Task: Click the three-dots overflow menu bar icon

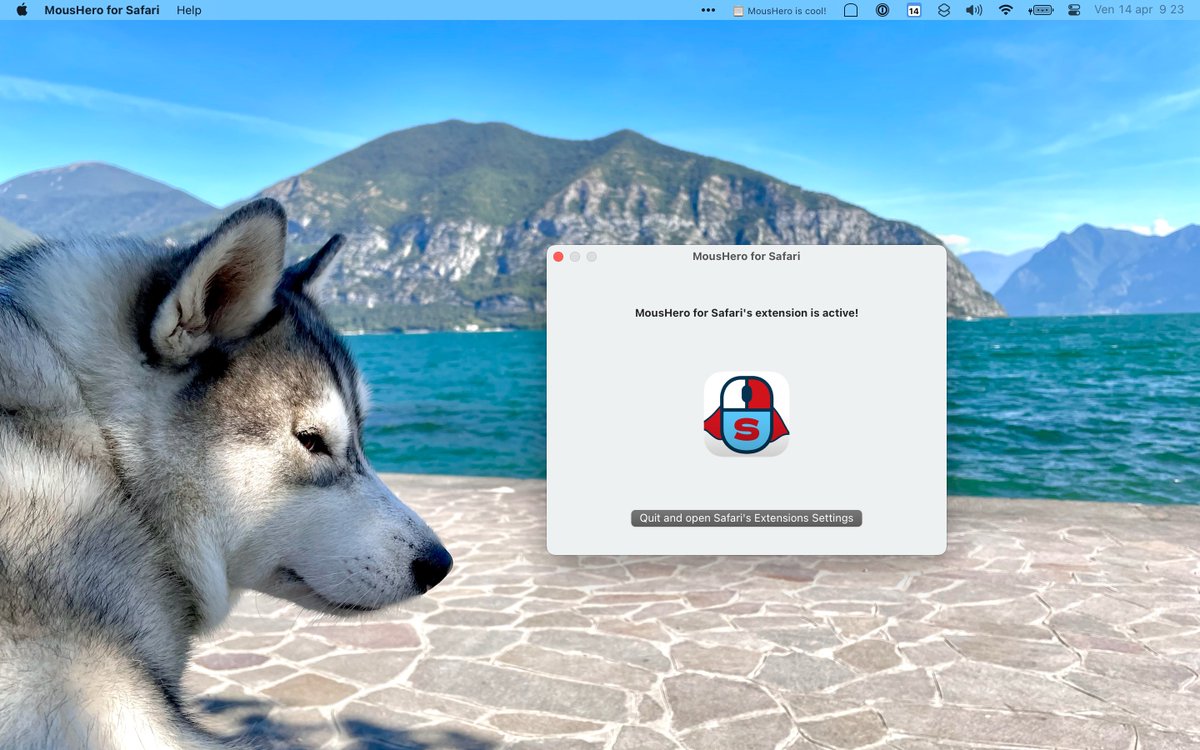Action: pos(708,10)
